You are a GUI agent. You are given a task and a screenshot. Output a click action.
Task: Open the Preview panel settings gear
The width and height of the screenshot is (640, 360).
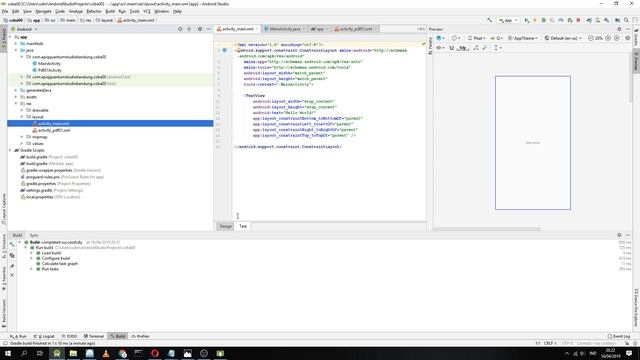pyautogui.click(x=619, y=29)
